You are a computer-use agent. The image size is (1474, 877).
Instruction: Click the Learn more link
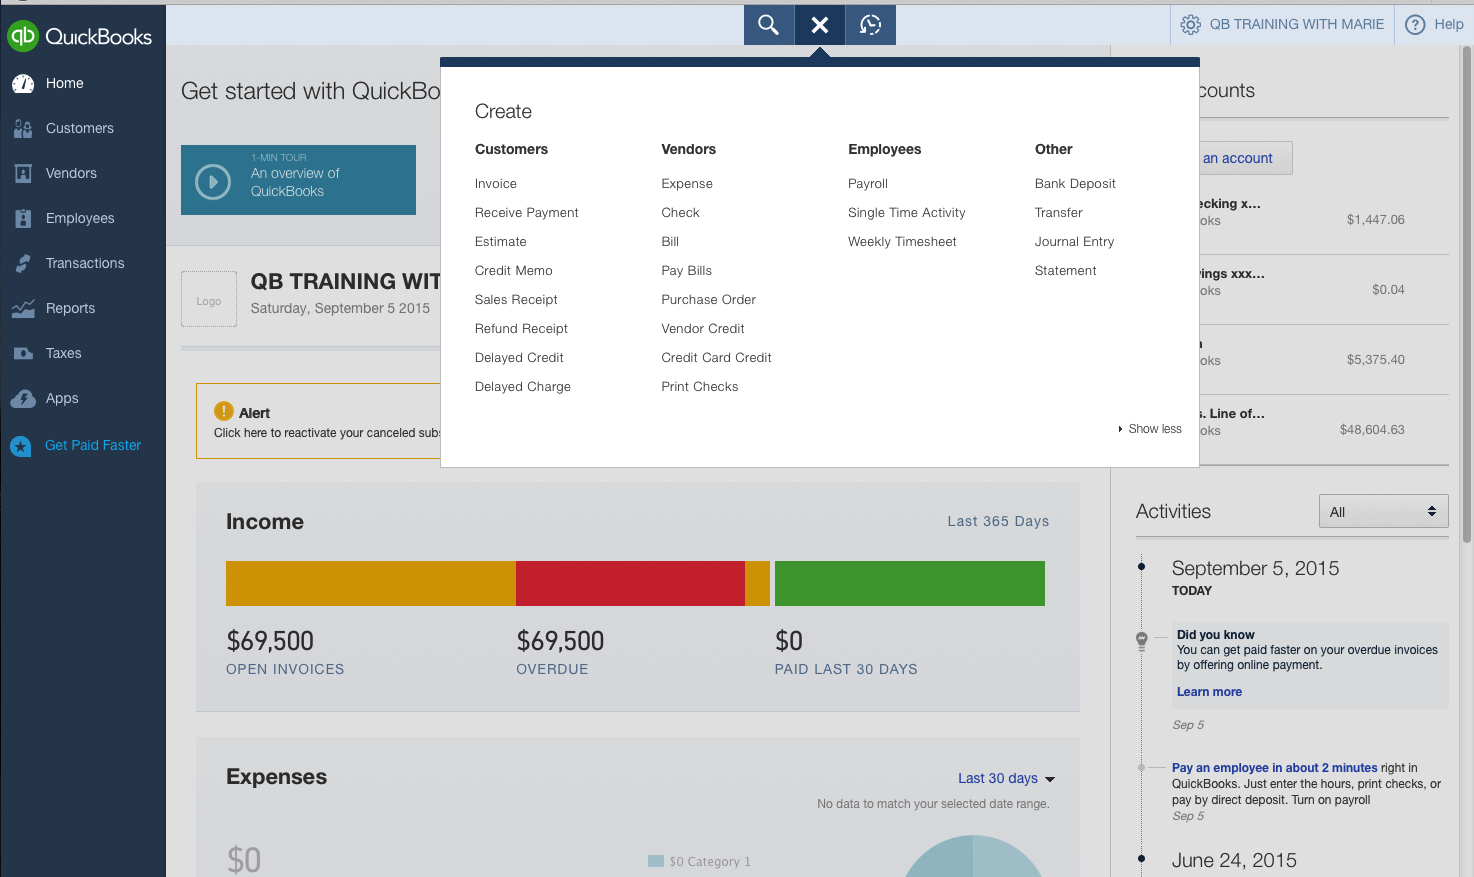(x=1209, y=692)
